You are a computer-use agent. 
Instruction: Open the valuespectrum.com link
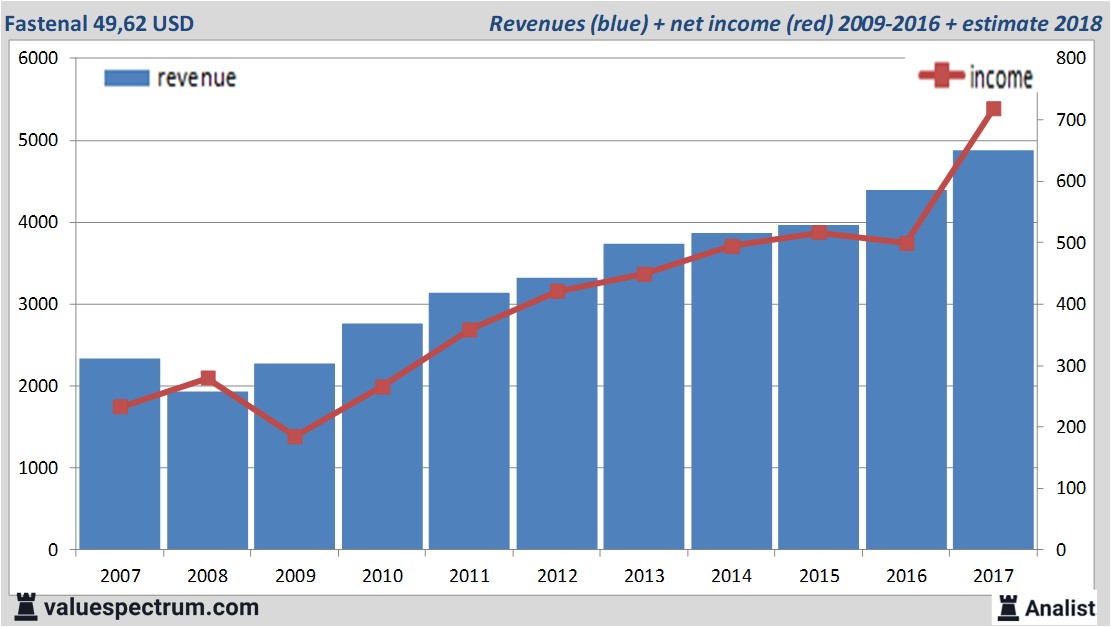tap(151, 608)
